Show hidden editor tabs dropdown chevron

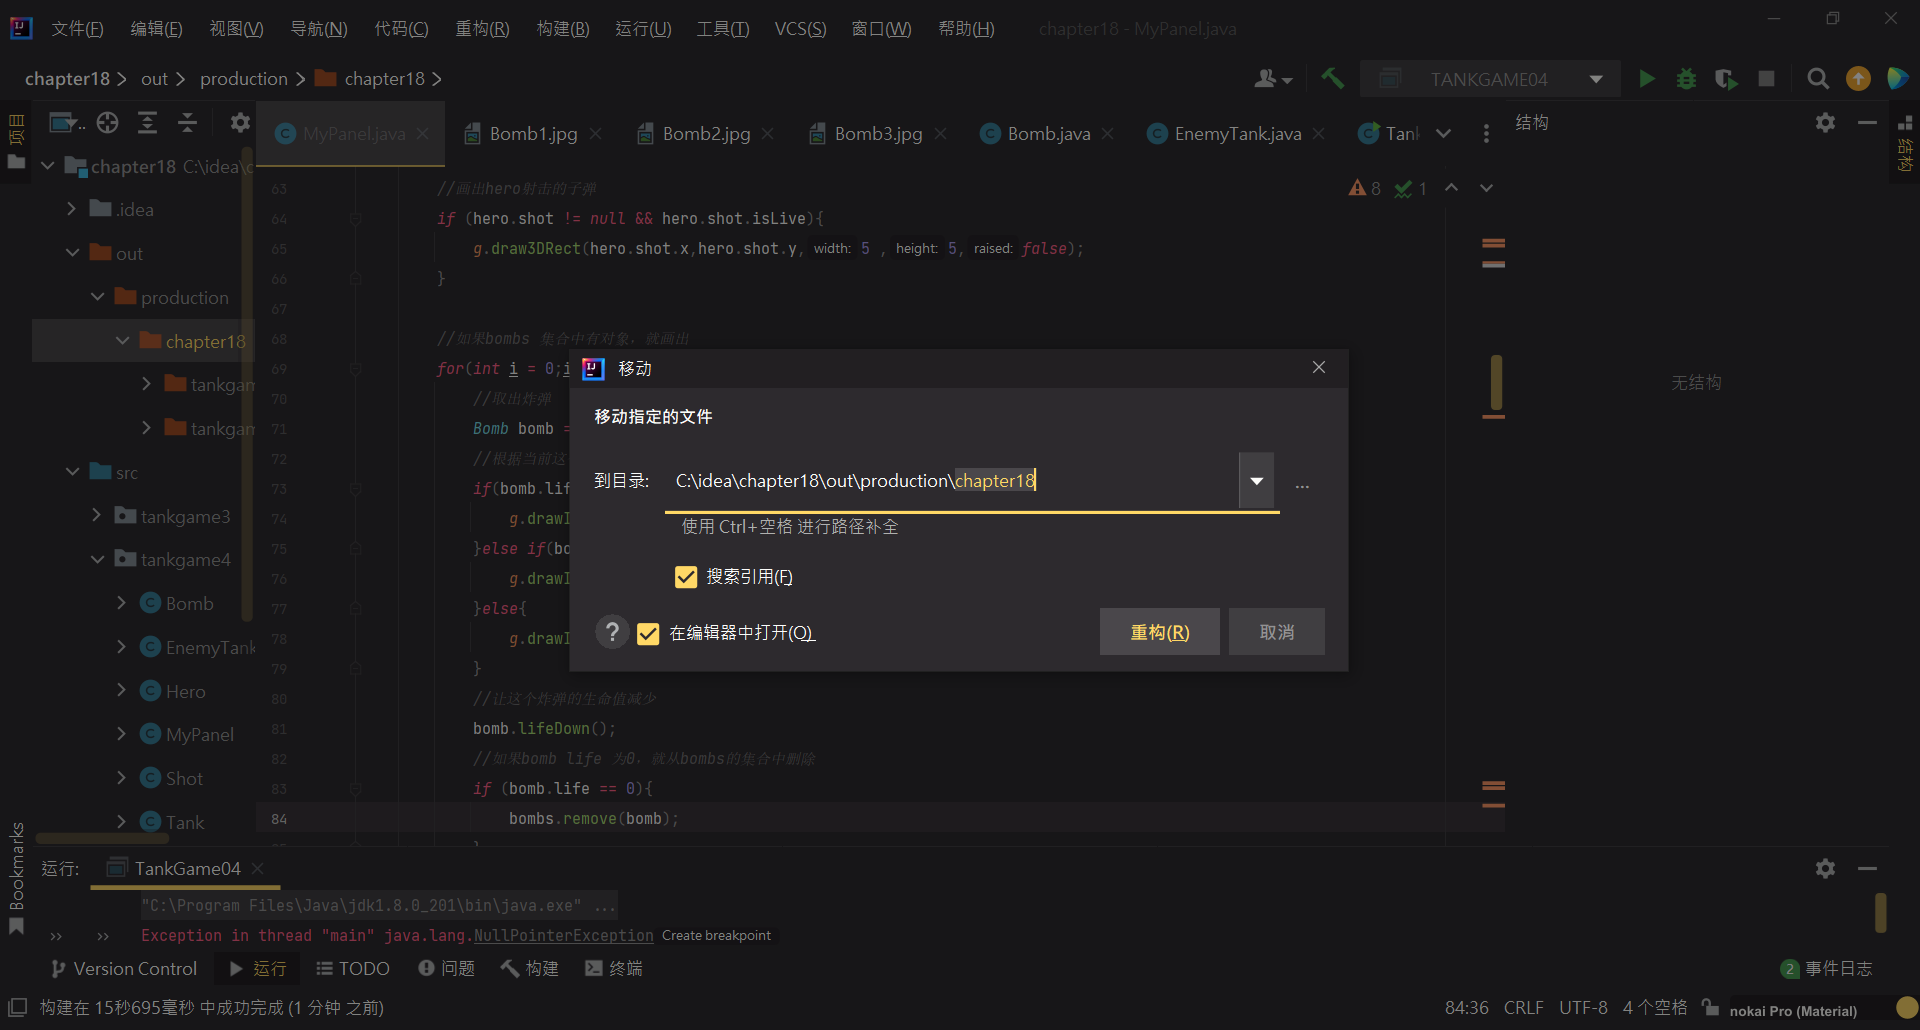coord(1443,133)
